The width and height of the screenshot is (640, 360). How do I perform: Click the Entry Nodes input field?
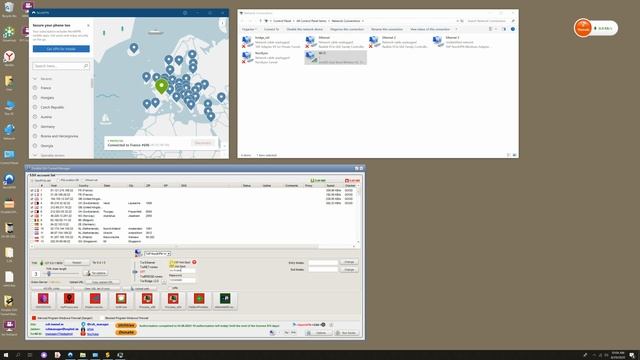click(x=323, y=262)
